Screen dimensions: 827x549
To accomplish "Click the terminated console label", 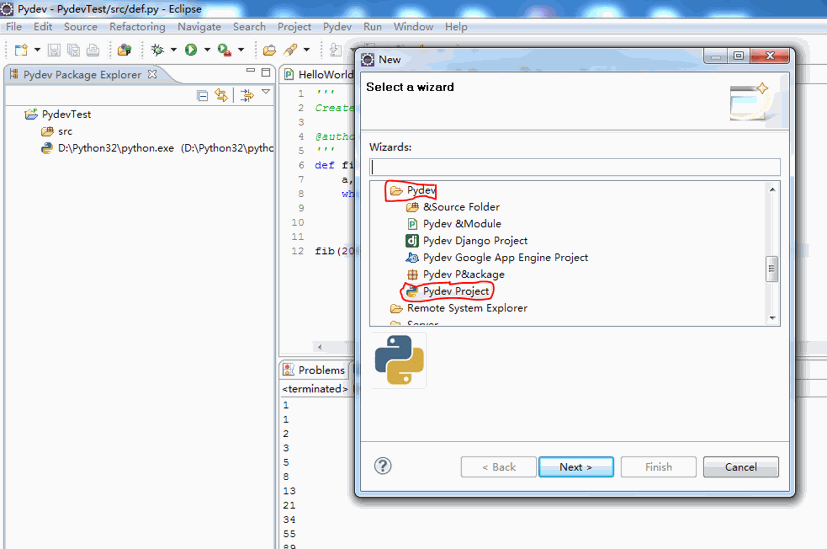I will coord(315,389).
